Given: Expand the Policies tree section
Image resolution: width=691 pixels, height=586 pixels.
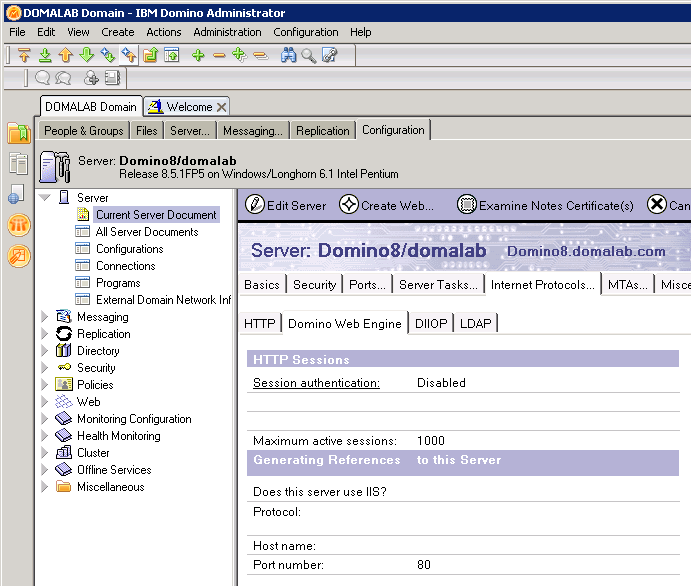Looking at the screenshot, I should 45,385.
